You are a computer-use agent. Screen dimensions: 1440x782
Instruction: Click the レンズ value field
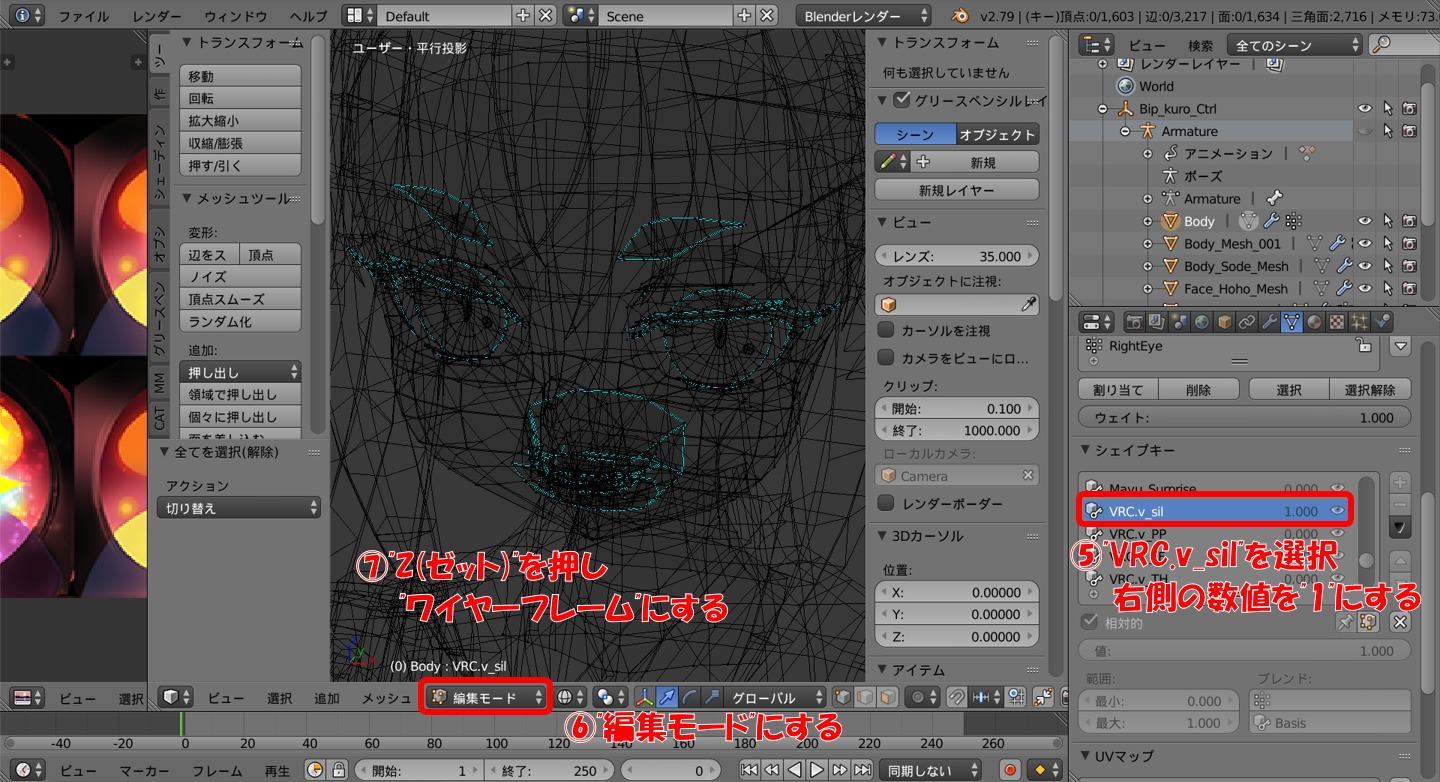click(956, 256)
